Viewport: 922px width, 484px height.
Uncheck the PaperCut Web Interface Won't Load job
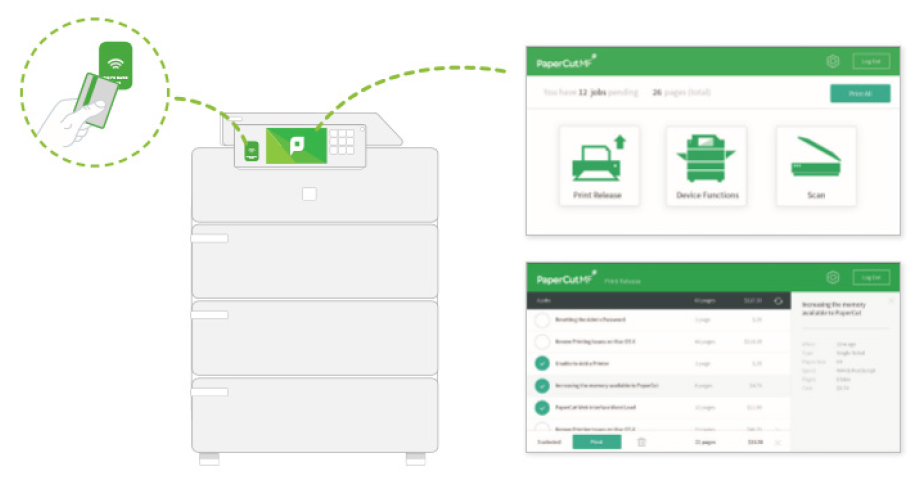coord(542,407)
